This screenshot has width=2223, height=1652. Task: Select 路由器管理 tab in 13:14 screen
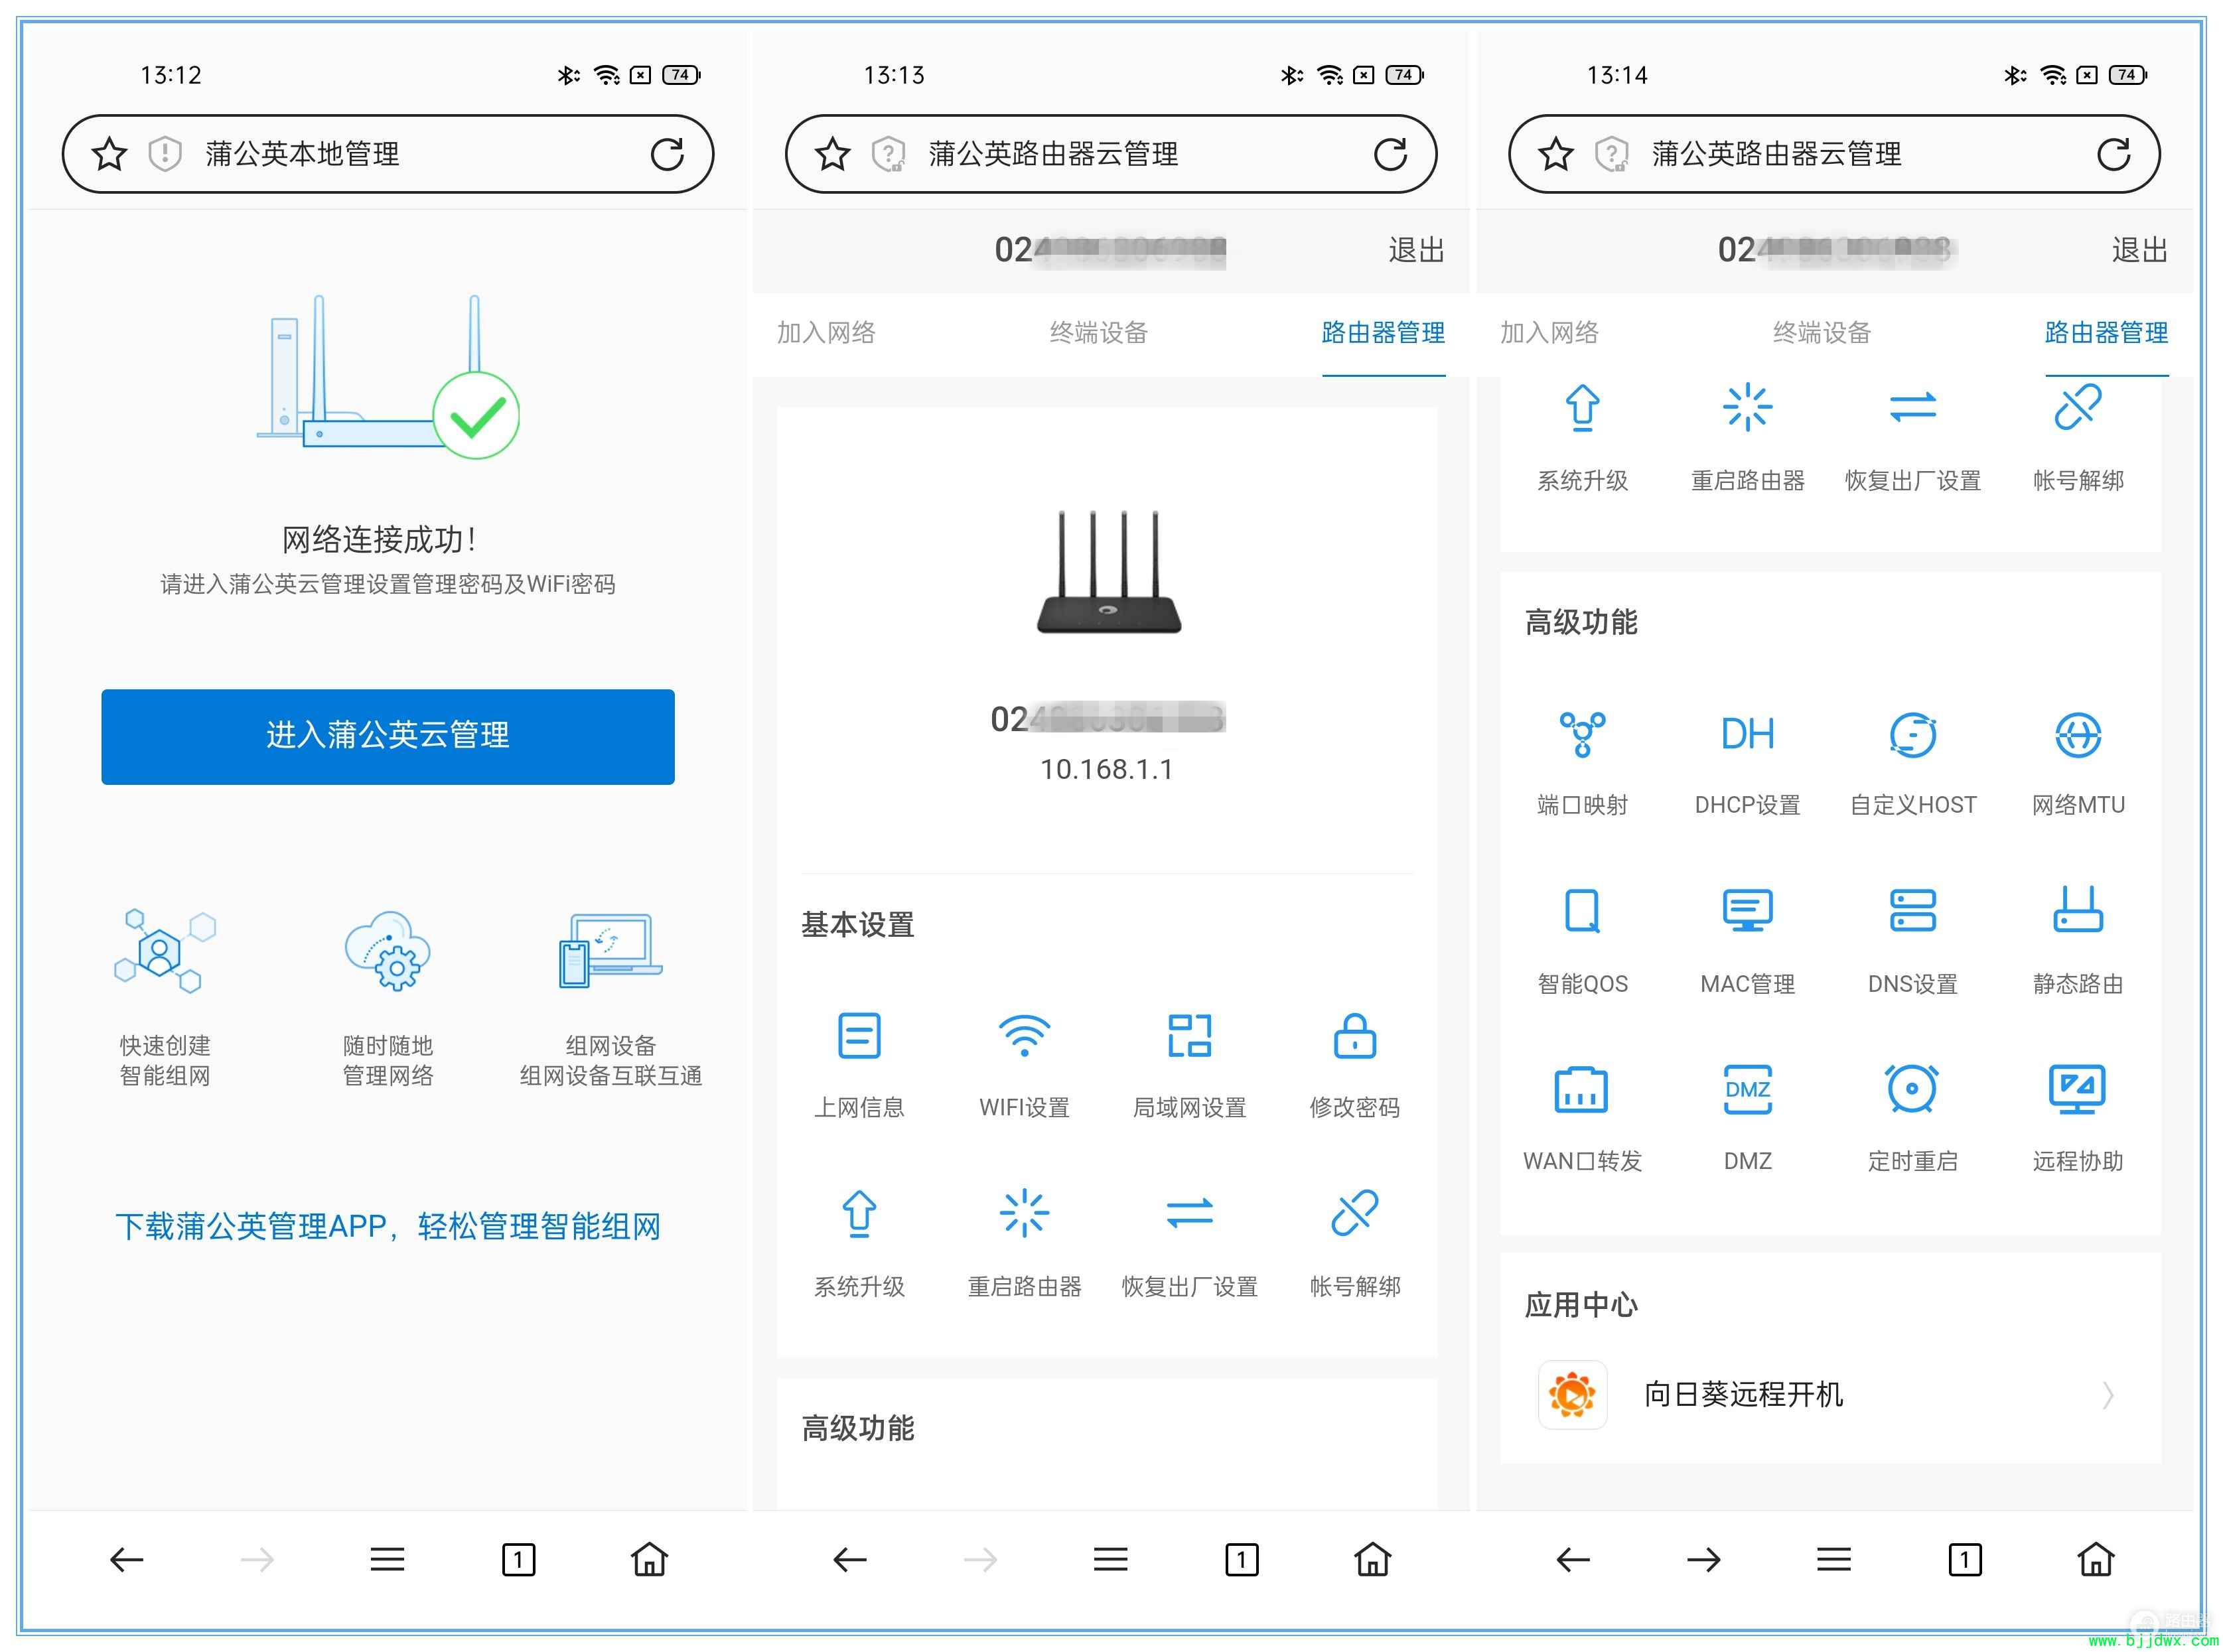pyautogui.click(x=2106, y=332)
